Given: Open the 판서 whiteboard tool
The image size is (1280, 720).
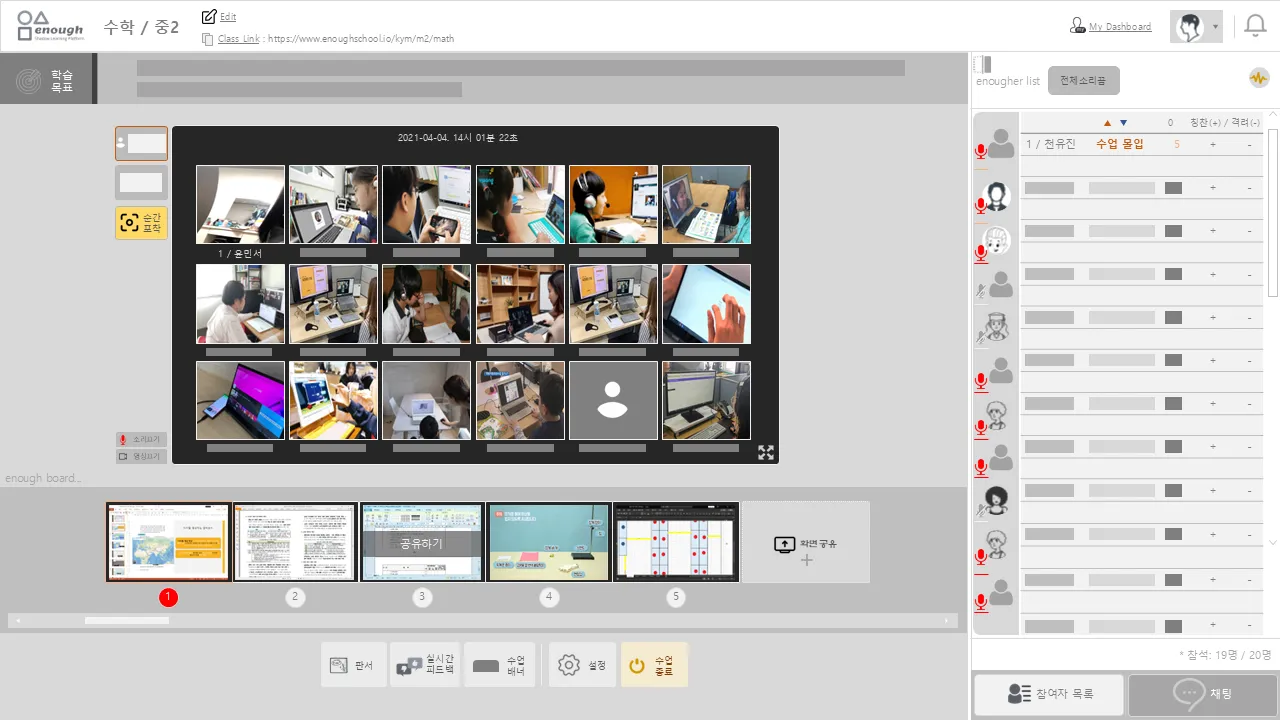Looking at the screenshot, I should [x=353, y=665].
